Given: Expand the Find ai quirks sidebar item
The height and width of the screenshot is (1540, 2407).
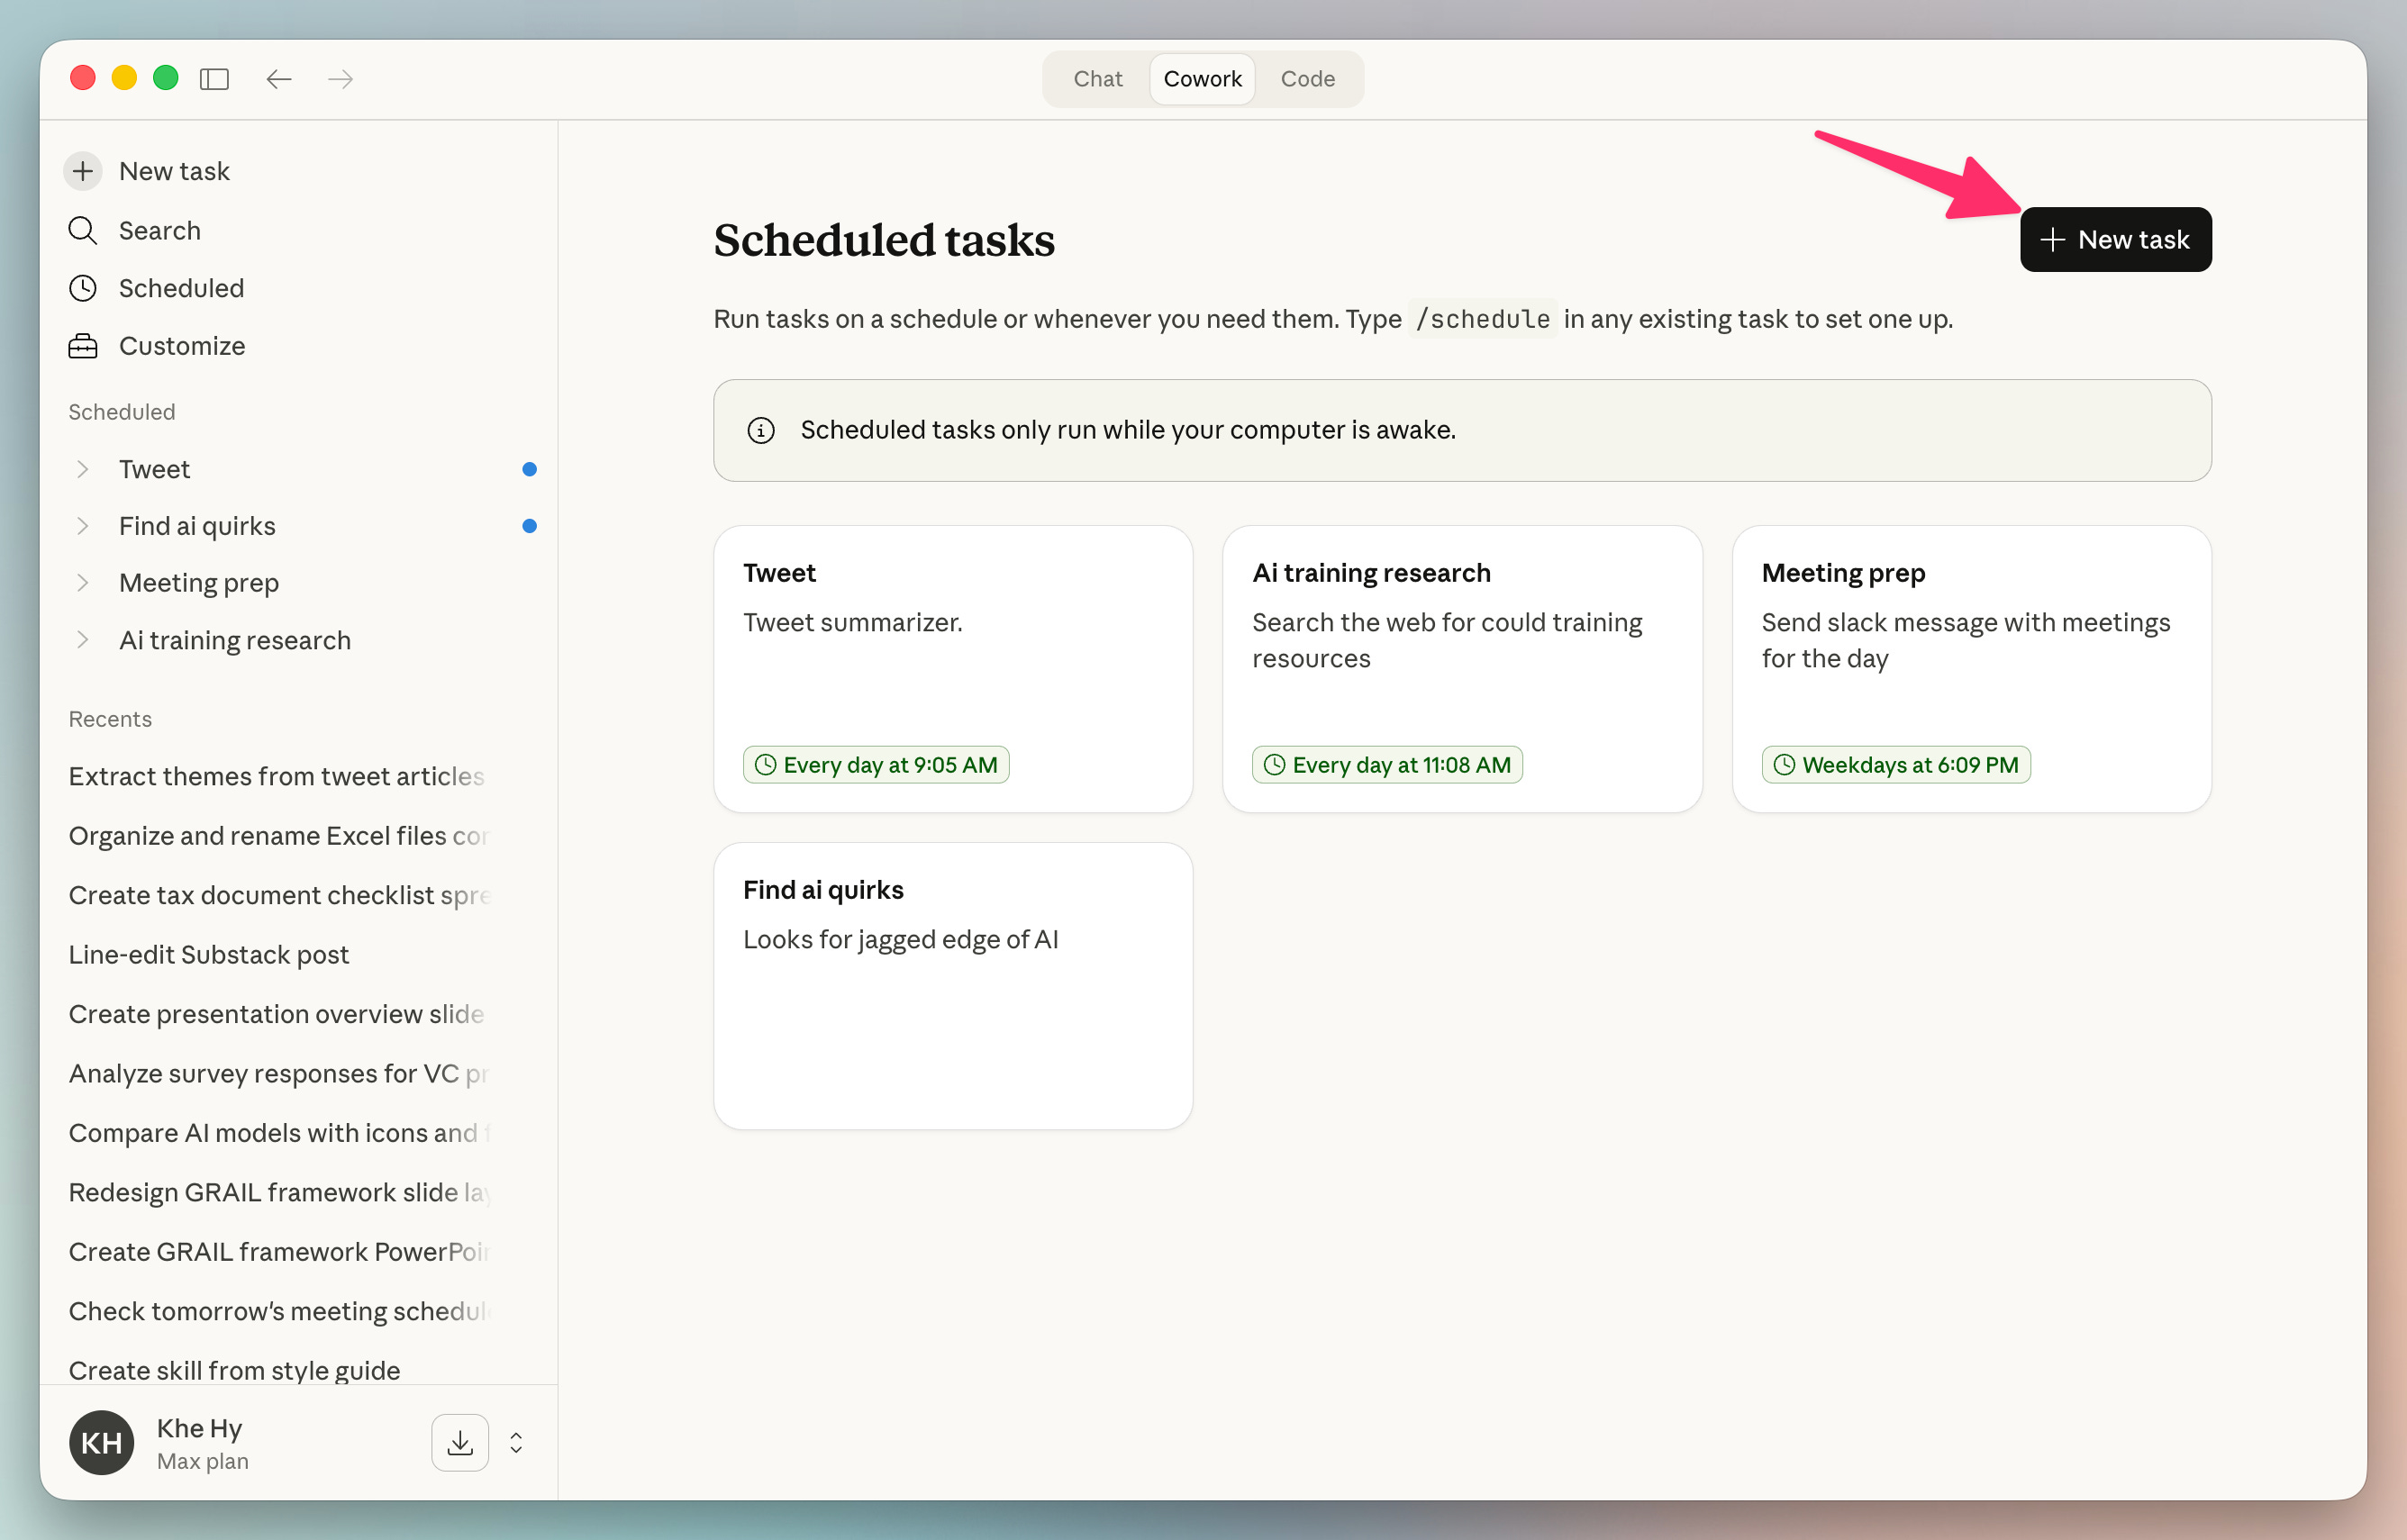Looking at the screenshot, I should 83,526.
